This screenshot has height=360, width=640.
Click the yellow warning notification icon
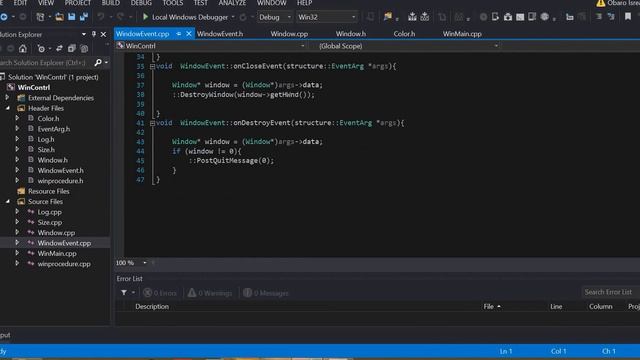coord(600,3)
